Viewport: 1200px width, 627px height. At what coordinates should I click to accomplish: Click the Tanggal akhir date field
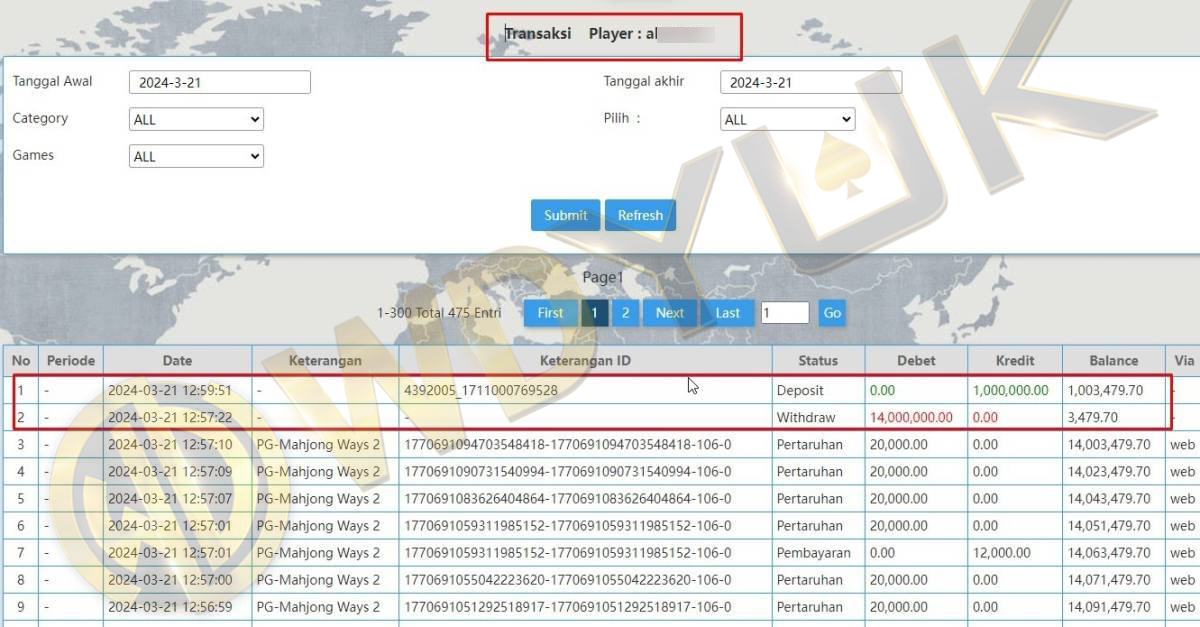click(x=811, y=82)
